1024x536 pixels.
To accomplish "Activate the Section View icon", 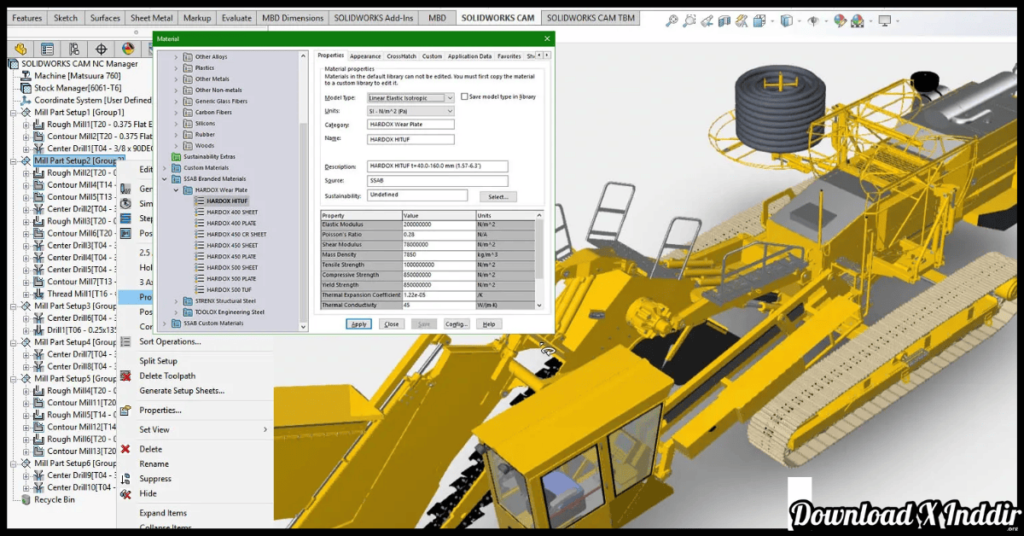I will point(724,21).
